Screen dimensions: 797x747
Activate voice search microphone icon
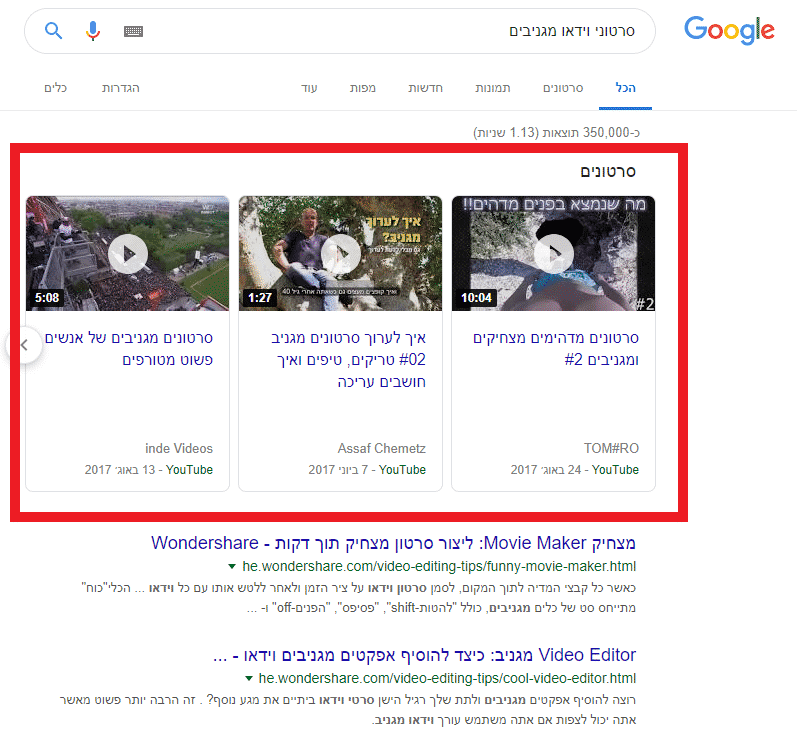coord(93,31)
